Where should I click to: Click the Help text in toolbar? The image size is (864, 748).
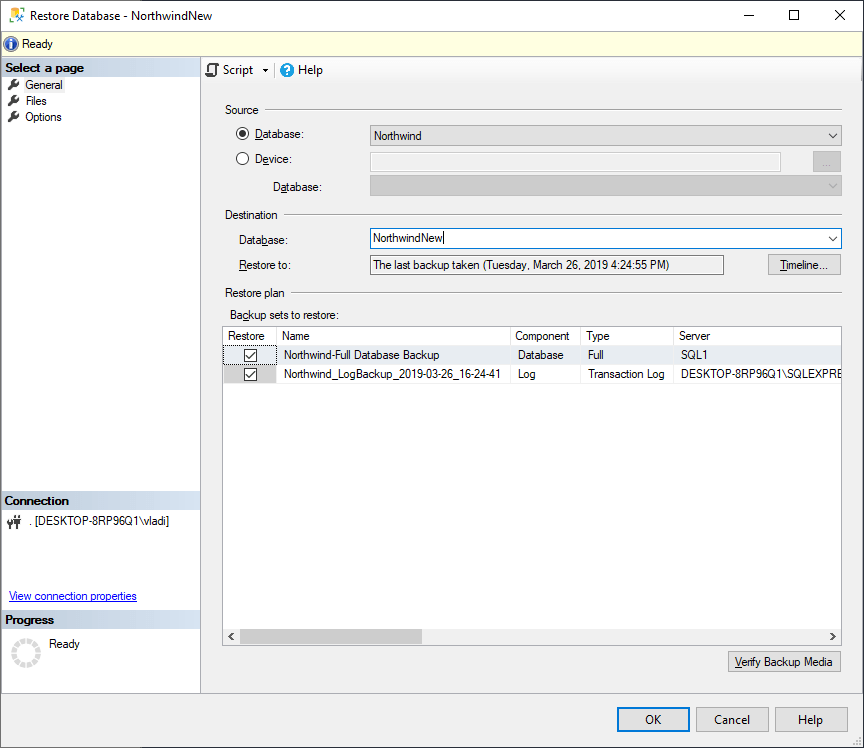click(x=310, y=70)
